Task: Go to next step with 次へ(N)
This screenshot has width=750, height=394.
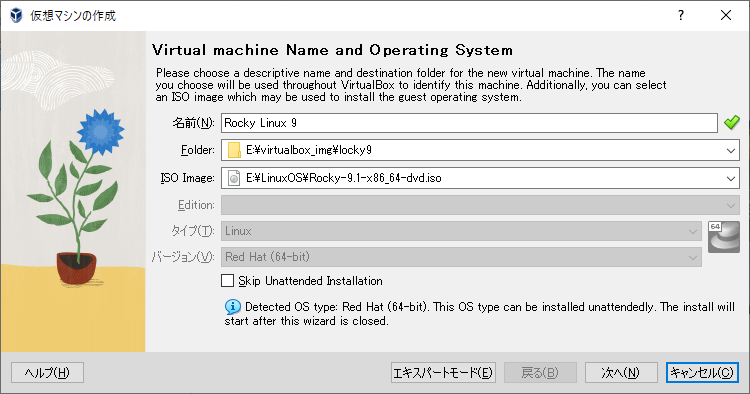Action: (x=620, y=372)
